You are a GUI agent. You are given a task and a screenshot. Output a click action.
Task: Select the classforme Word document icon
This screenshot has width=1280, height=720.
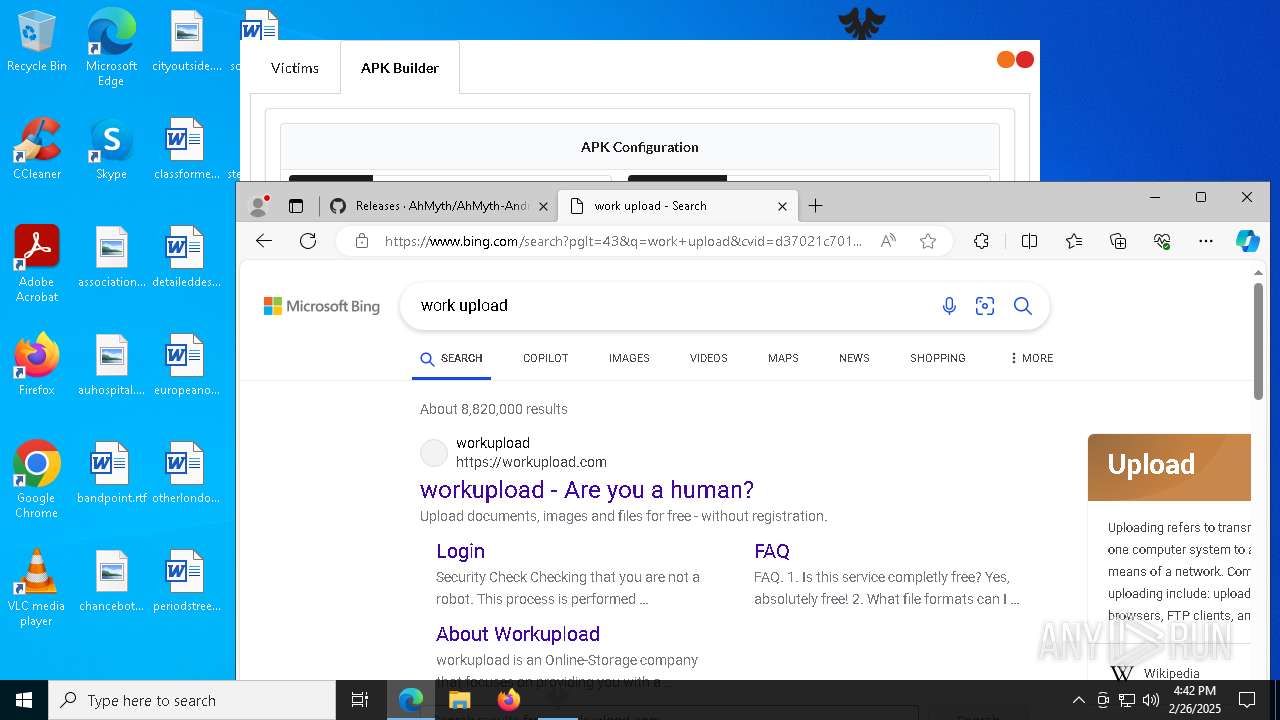(186, 149)
